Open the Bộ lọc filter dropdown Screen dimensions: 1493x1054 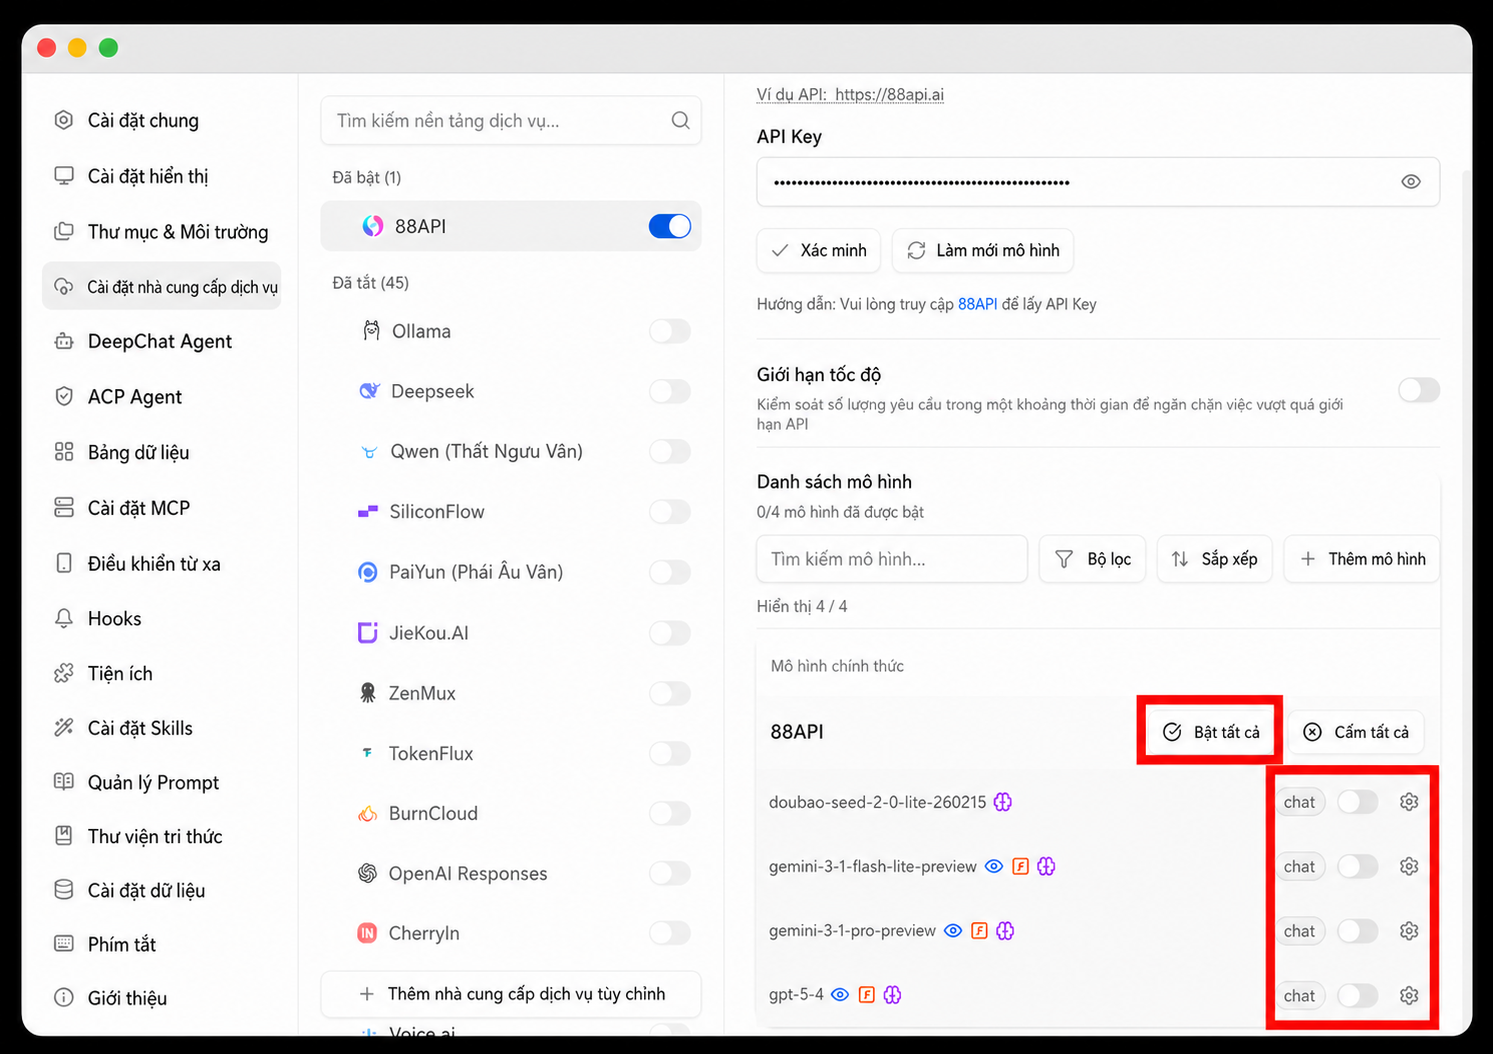point(1093,559)
